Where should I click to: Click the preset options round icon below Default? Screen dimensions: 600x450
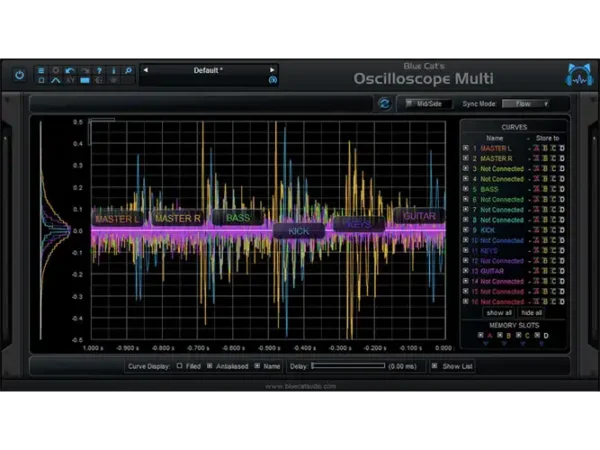(x=272, y=80)
